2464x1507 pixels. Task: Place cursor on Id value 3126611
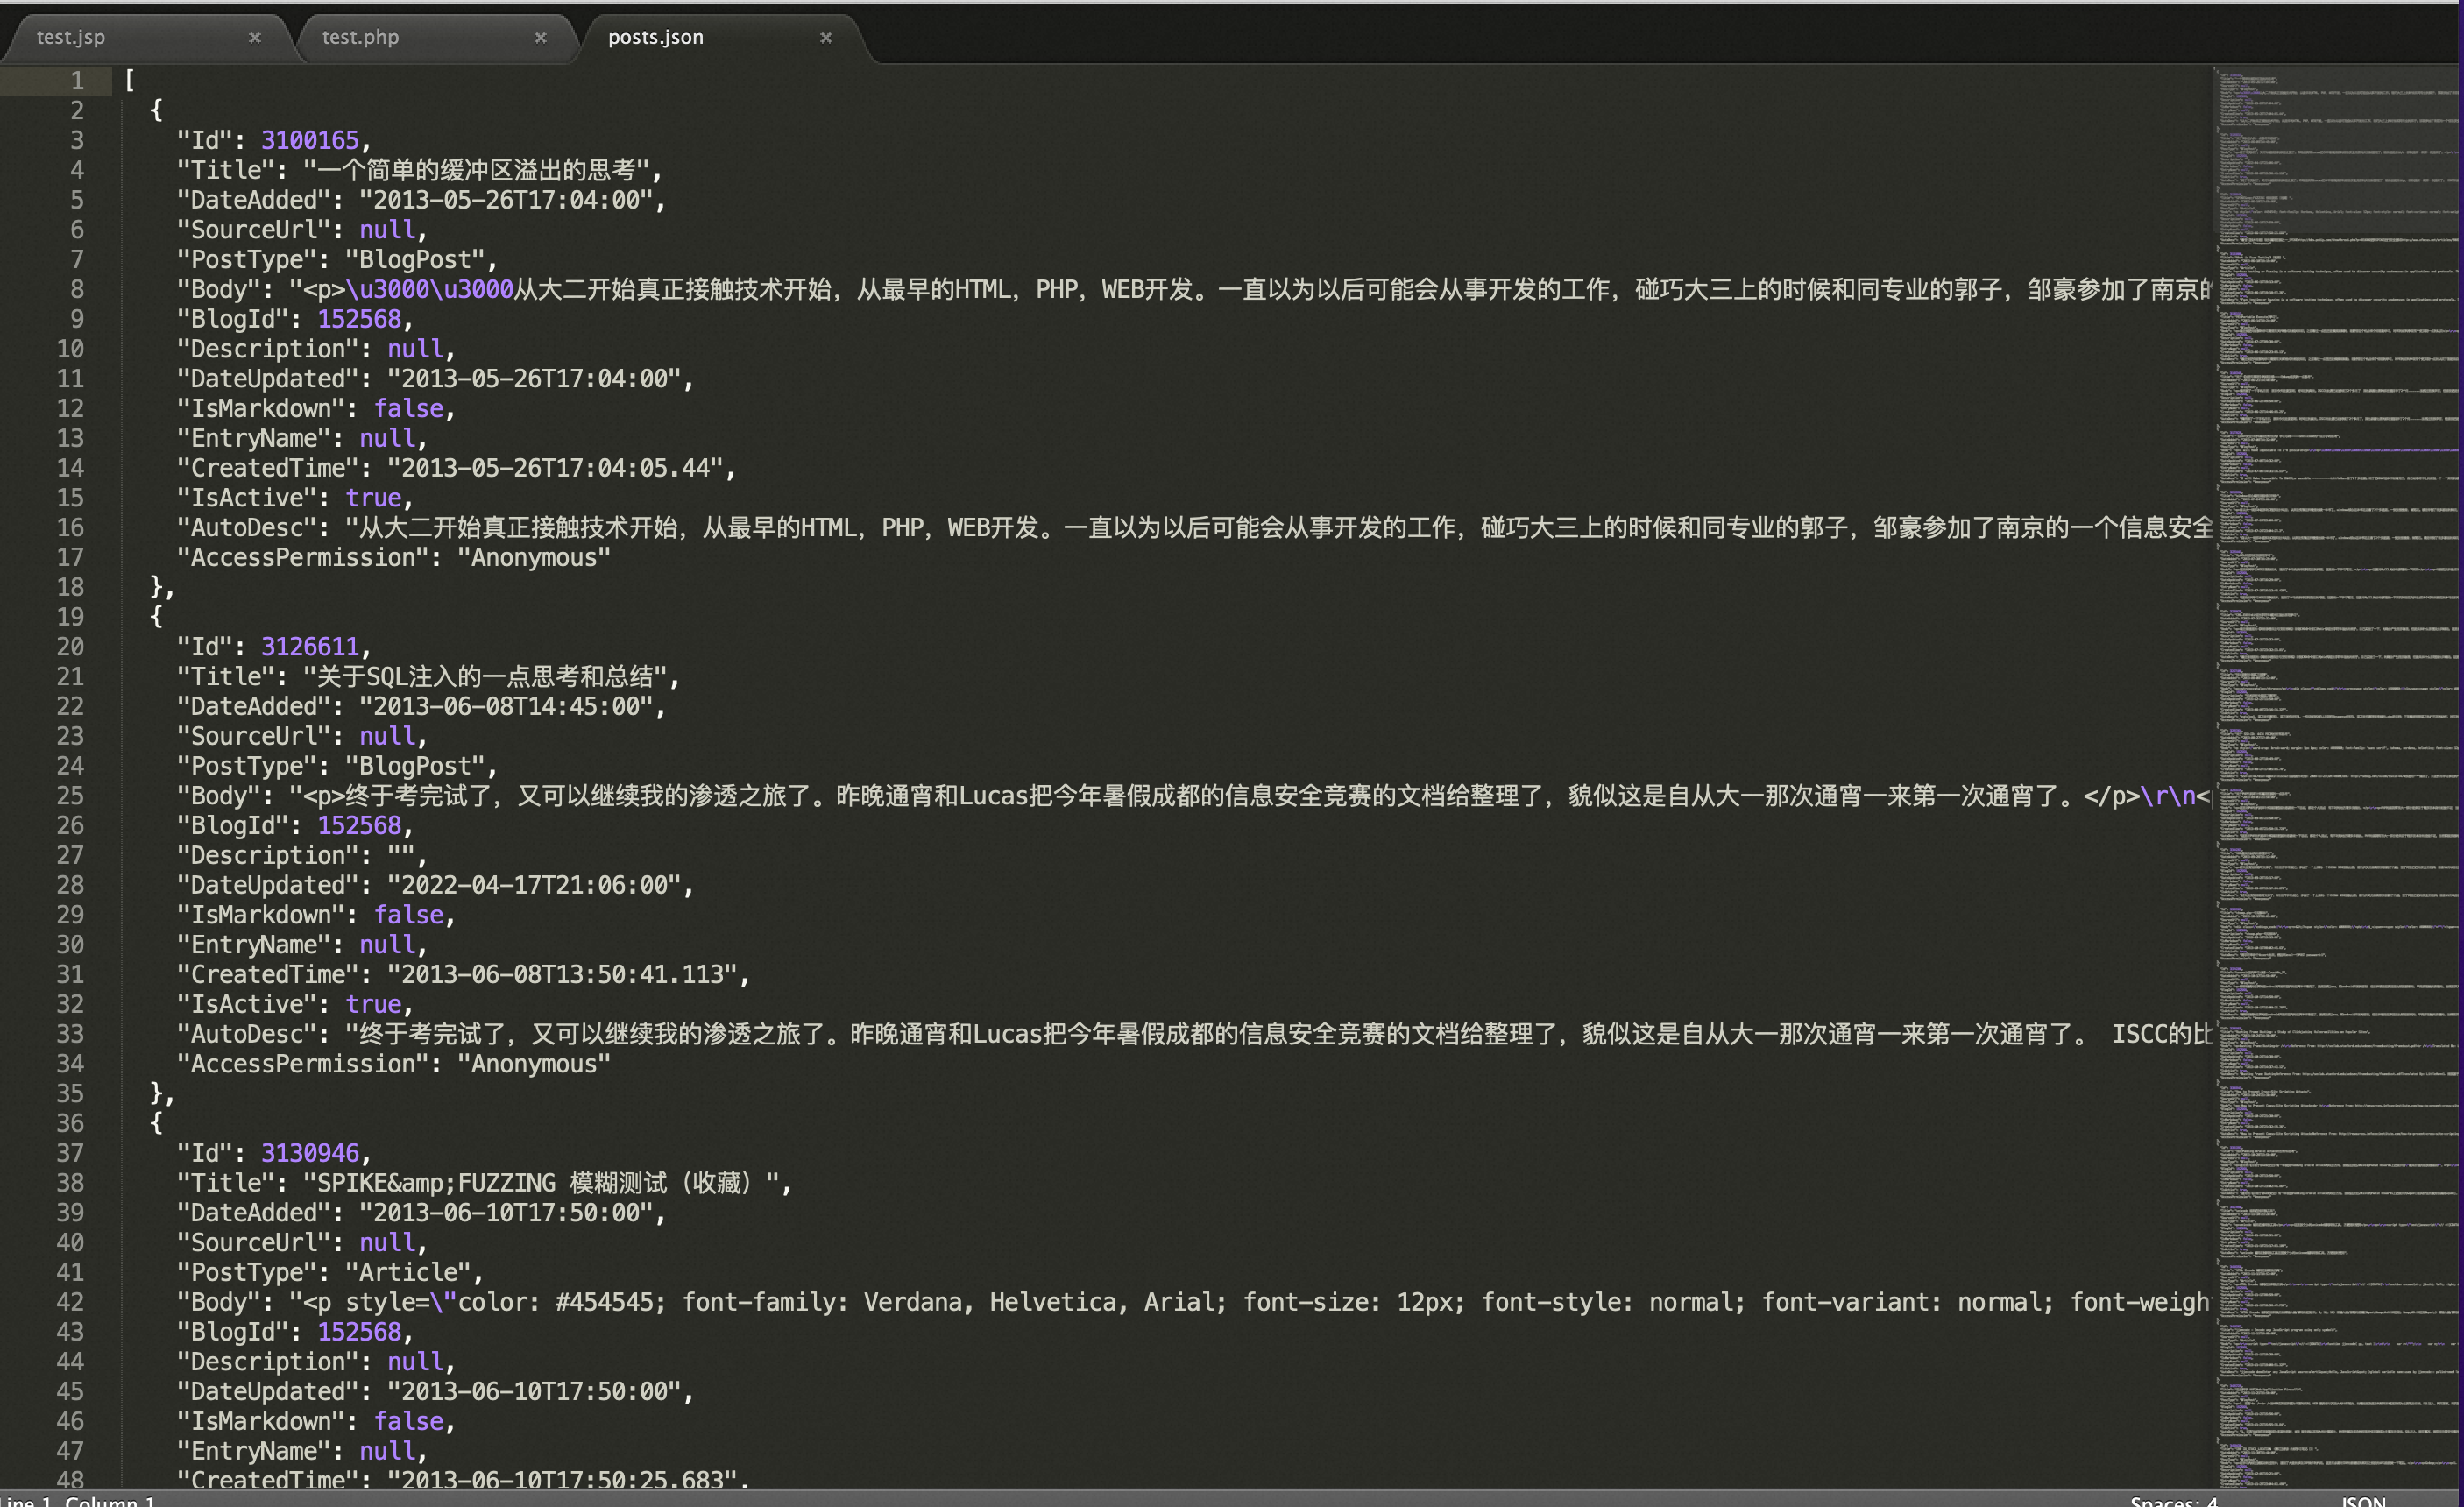click(309, 646)
